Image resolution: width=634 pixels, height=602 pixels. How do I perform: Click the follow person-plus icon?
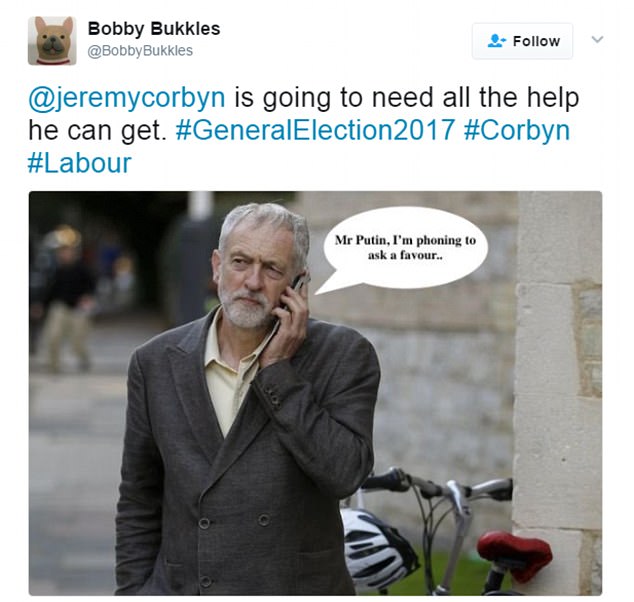point(497,41)
